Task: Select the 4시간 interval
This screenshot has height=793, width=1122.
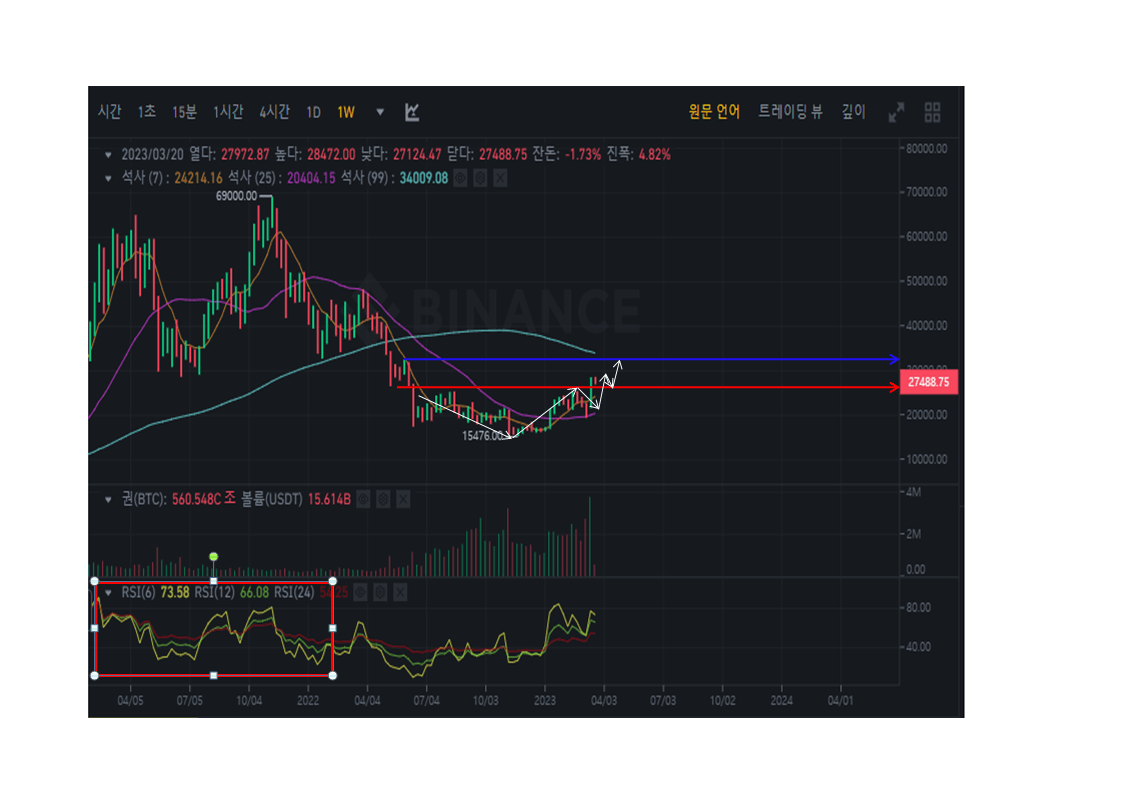Action: click(x=274, y=112)
